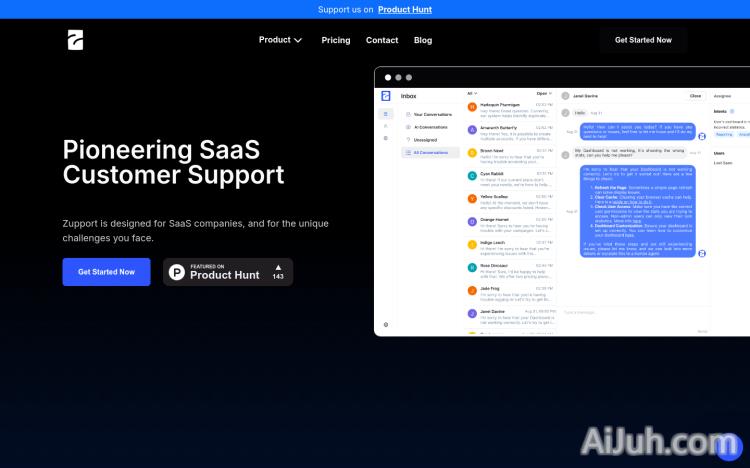Open the Yellow Scallop conversation

click(510, 201)
